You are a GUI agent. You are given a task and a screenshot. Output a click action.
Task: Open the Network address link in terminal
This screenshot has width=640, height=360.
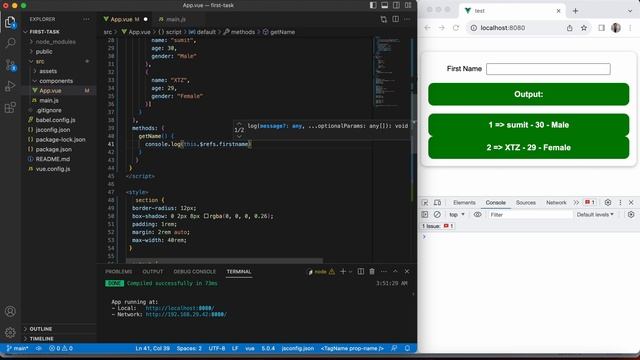tap(186, 315)
